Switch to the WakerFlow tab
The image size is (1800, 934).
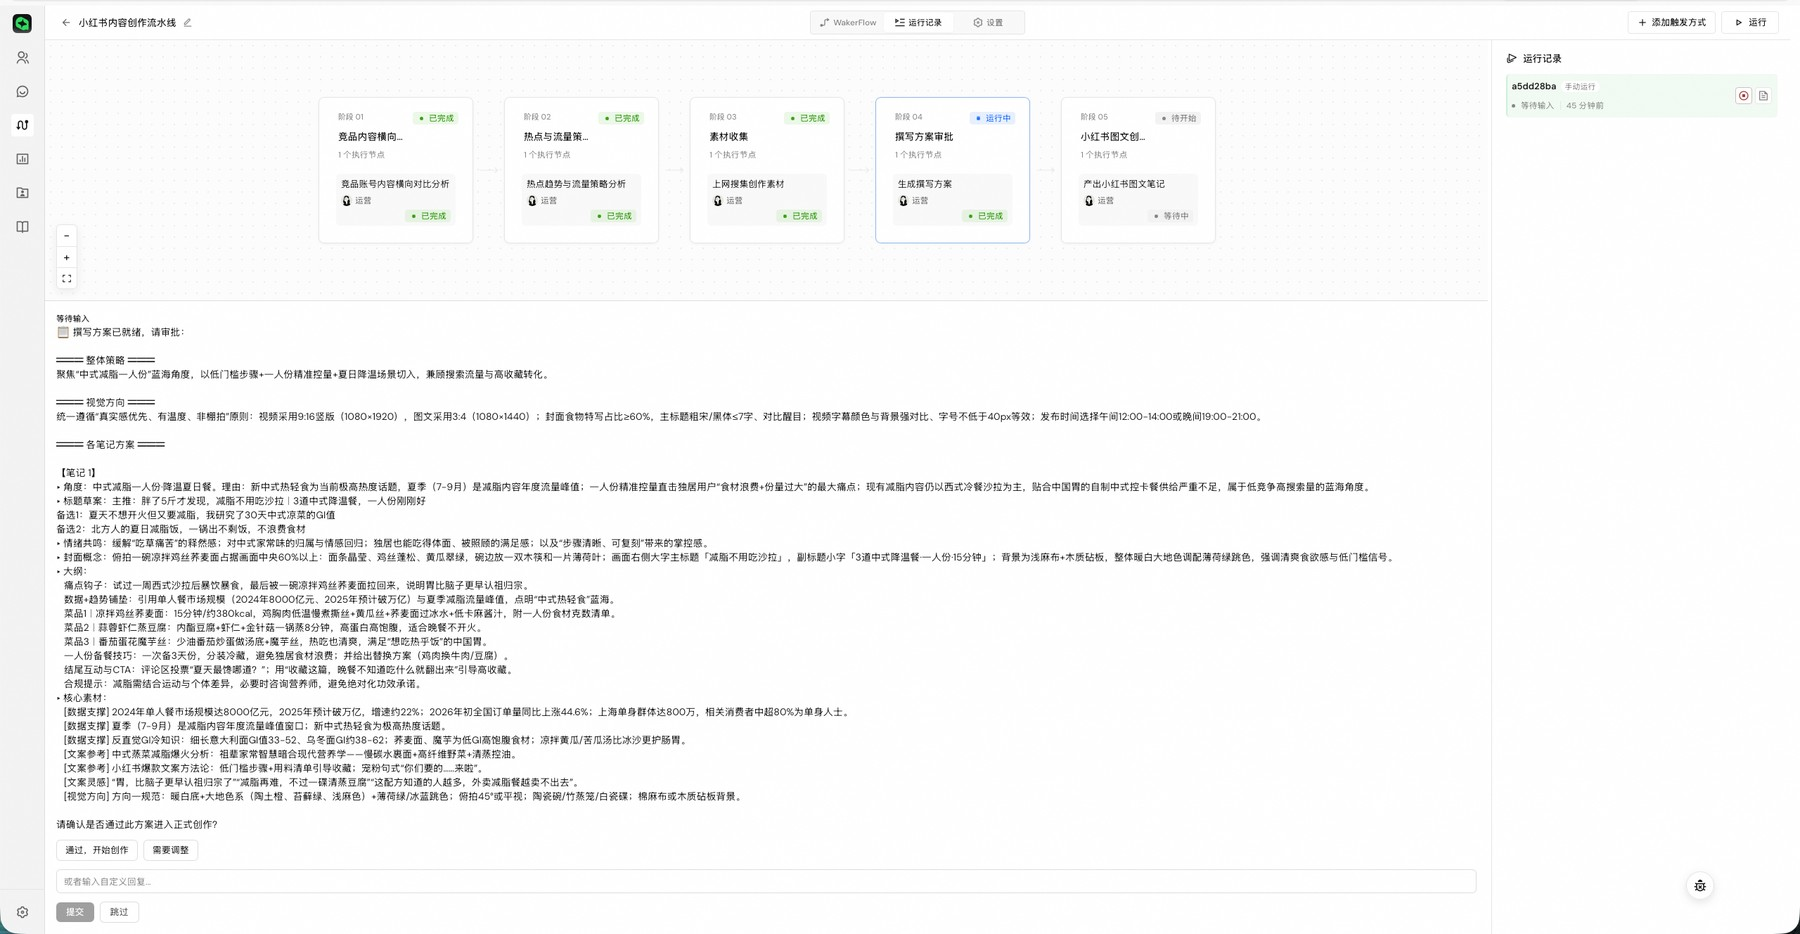tap(848, 23)
